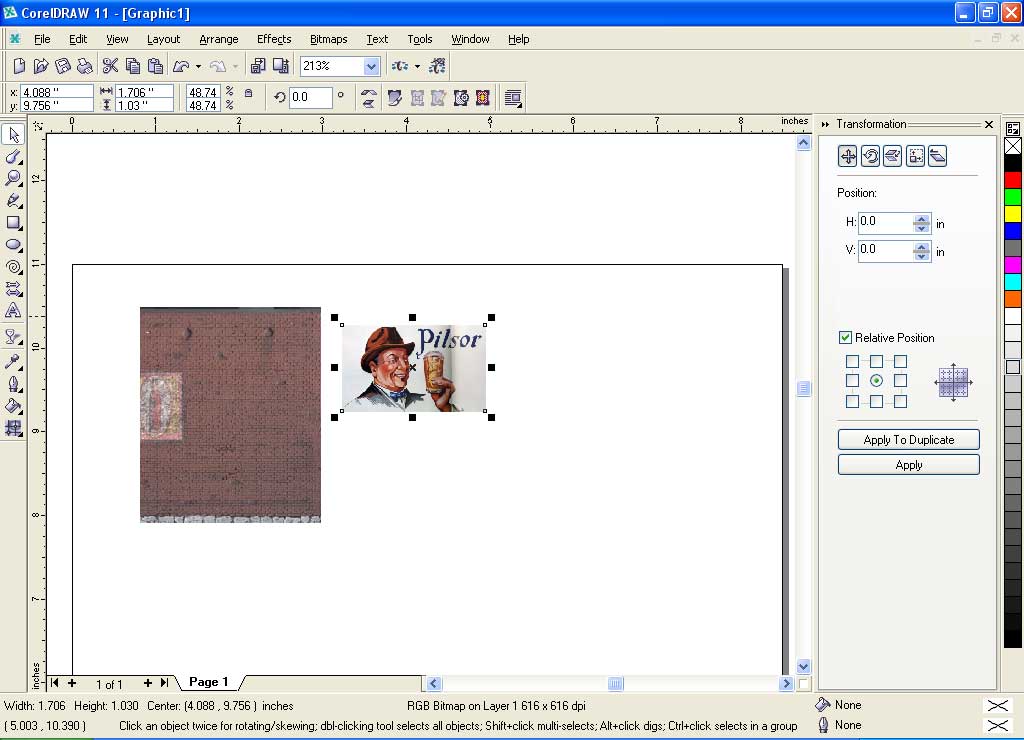
Task: Select the center anchor point radio button
Action: click(876, 381)
